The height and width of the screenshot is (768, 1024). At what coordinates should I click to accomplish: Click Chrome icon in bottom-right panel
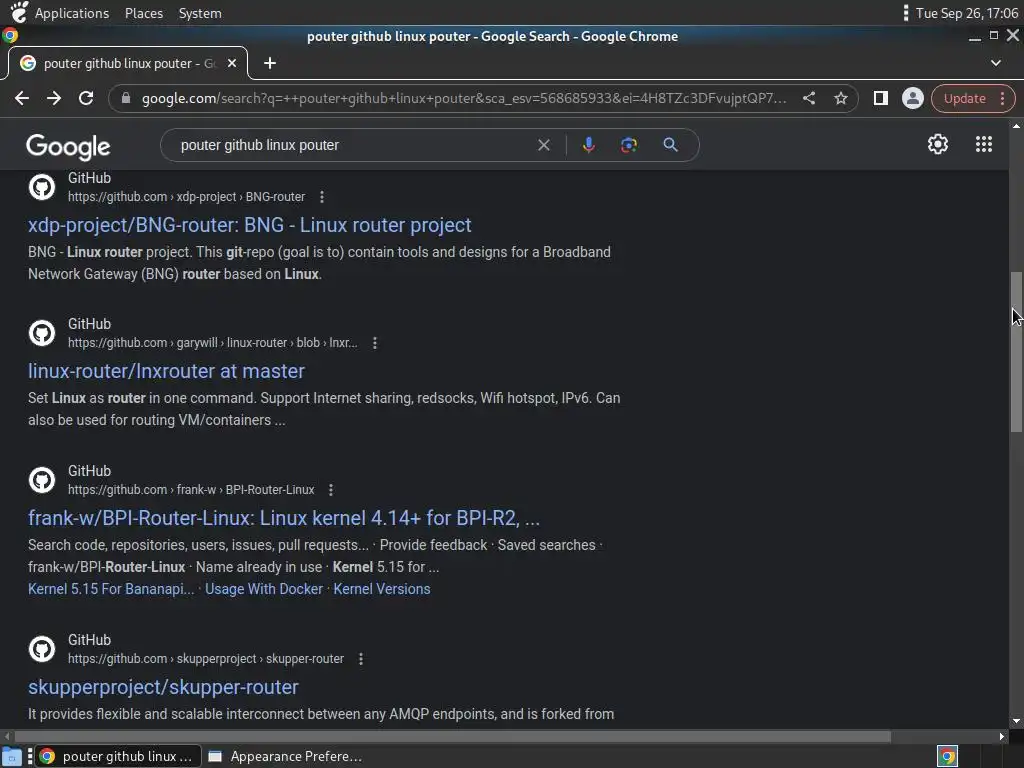[947, 756]
